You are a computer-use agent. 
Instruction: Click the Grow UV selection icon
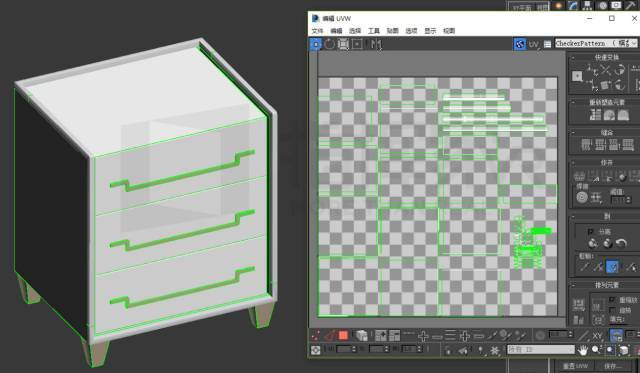pos(381,336)
